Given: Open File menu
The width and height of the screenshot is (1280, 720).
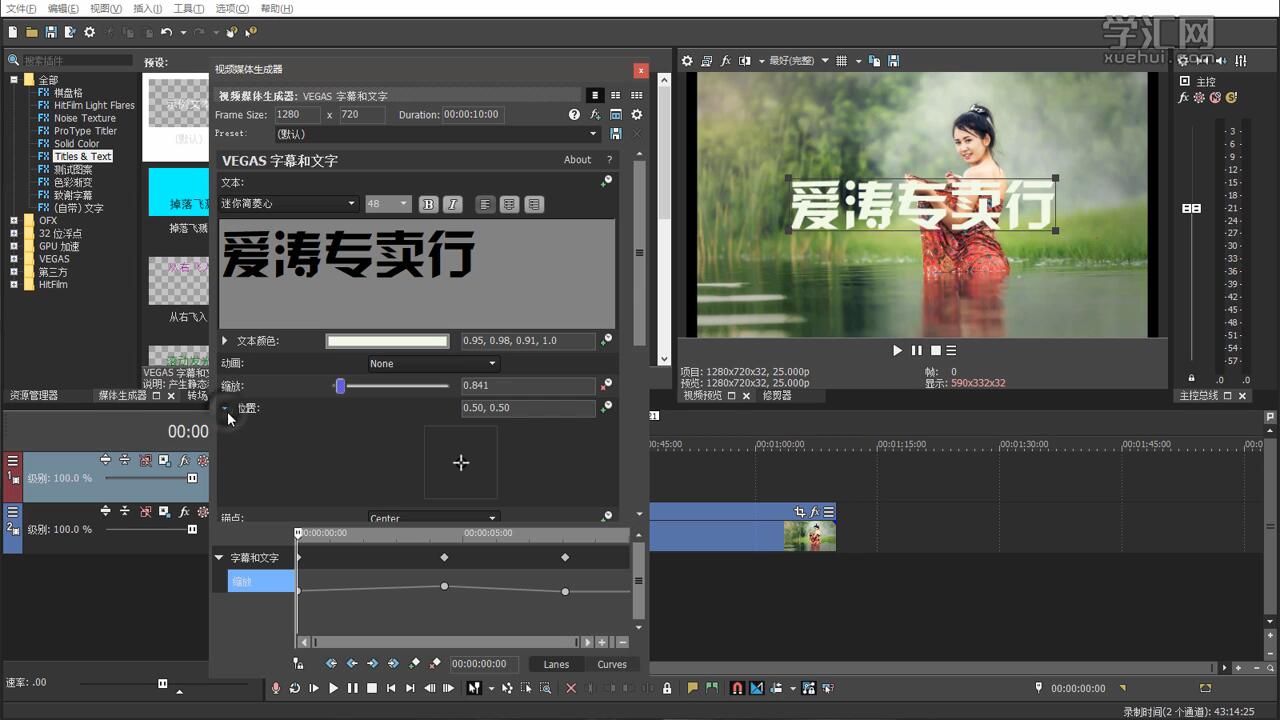Looking at the screenshot, I should [x=21, y=9].
